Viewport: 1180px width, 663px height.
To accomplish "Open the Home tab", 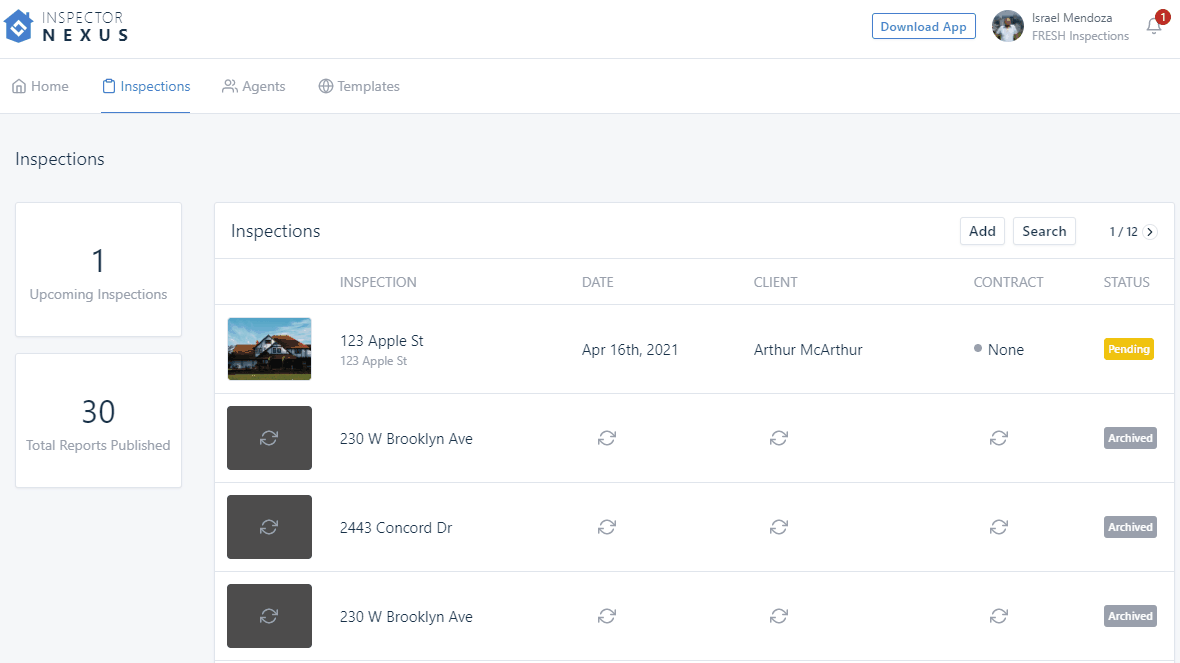I will [x=41, y=87].
